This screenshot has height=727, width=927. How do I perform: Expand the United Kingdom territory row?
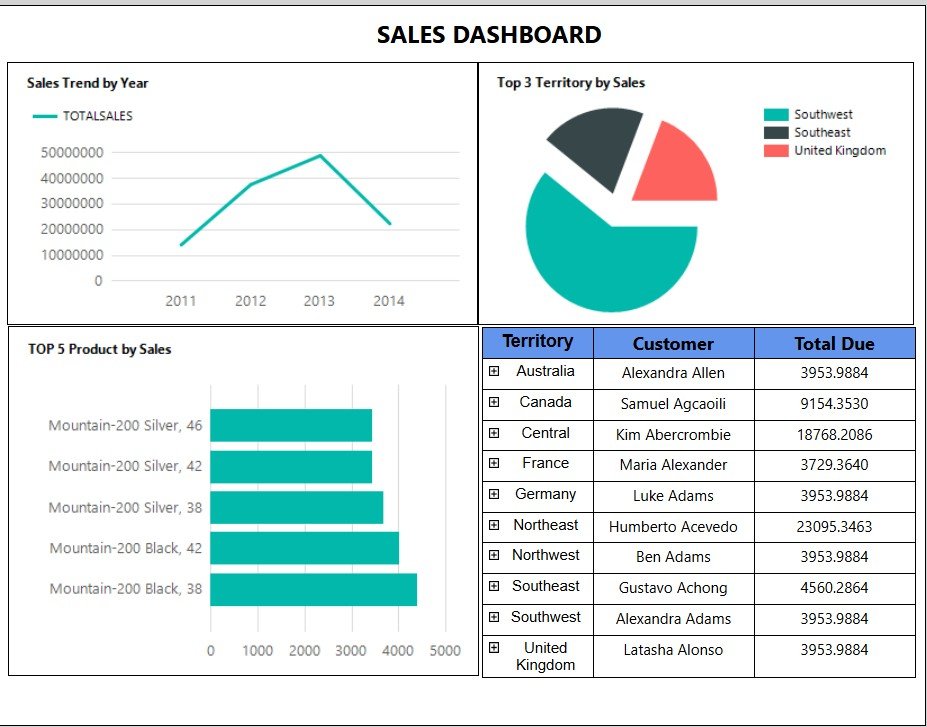tap(493, 648)
